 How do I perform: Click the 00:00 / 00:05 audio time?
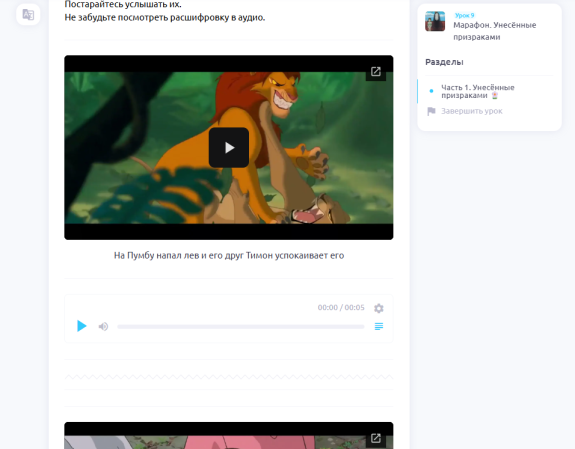(x=341, y=307)
